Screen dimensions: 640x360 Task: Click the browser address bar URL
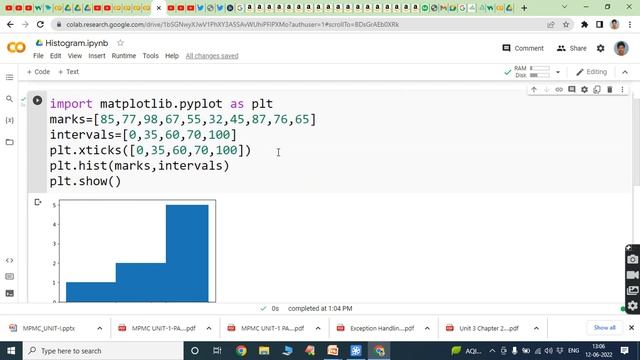point(233,24)
